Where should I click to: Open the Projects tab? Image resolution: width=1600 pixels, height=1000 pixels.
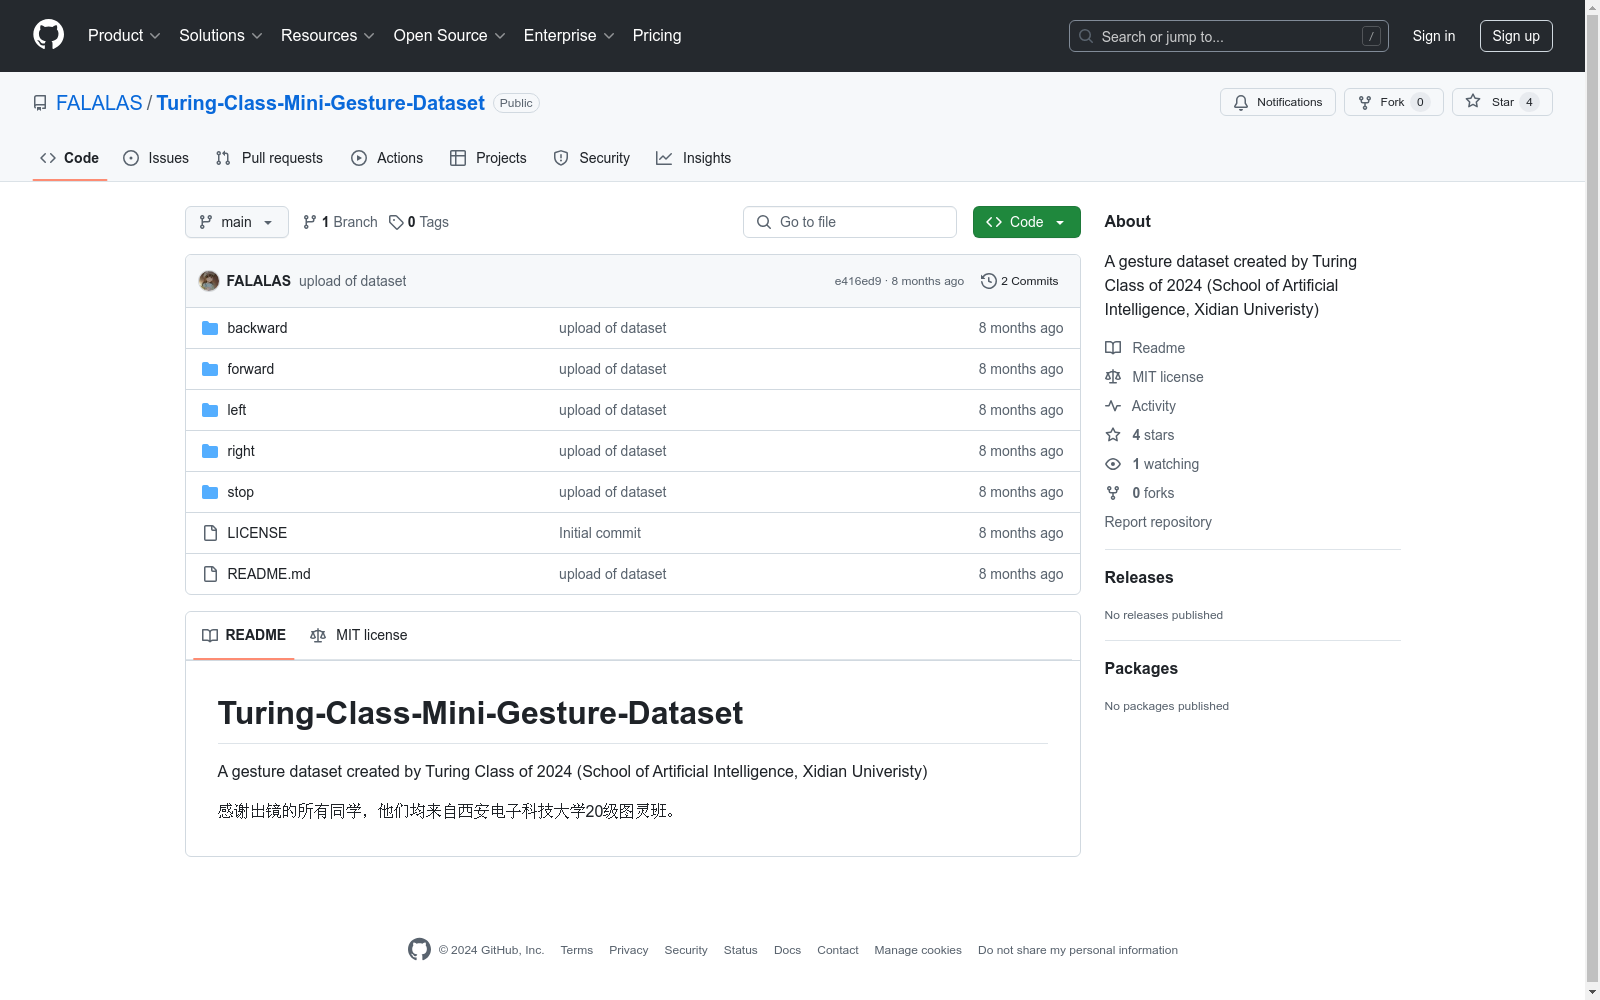pyautogui.click(x=488, y=158)
